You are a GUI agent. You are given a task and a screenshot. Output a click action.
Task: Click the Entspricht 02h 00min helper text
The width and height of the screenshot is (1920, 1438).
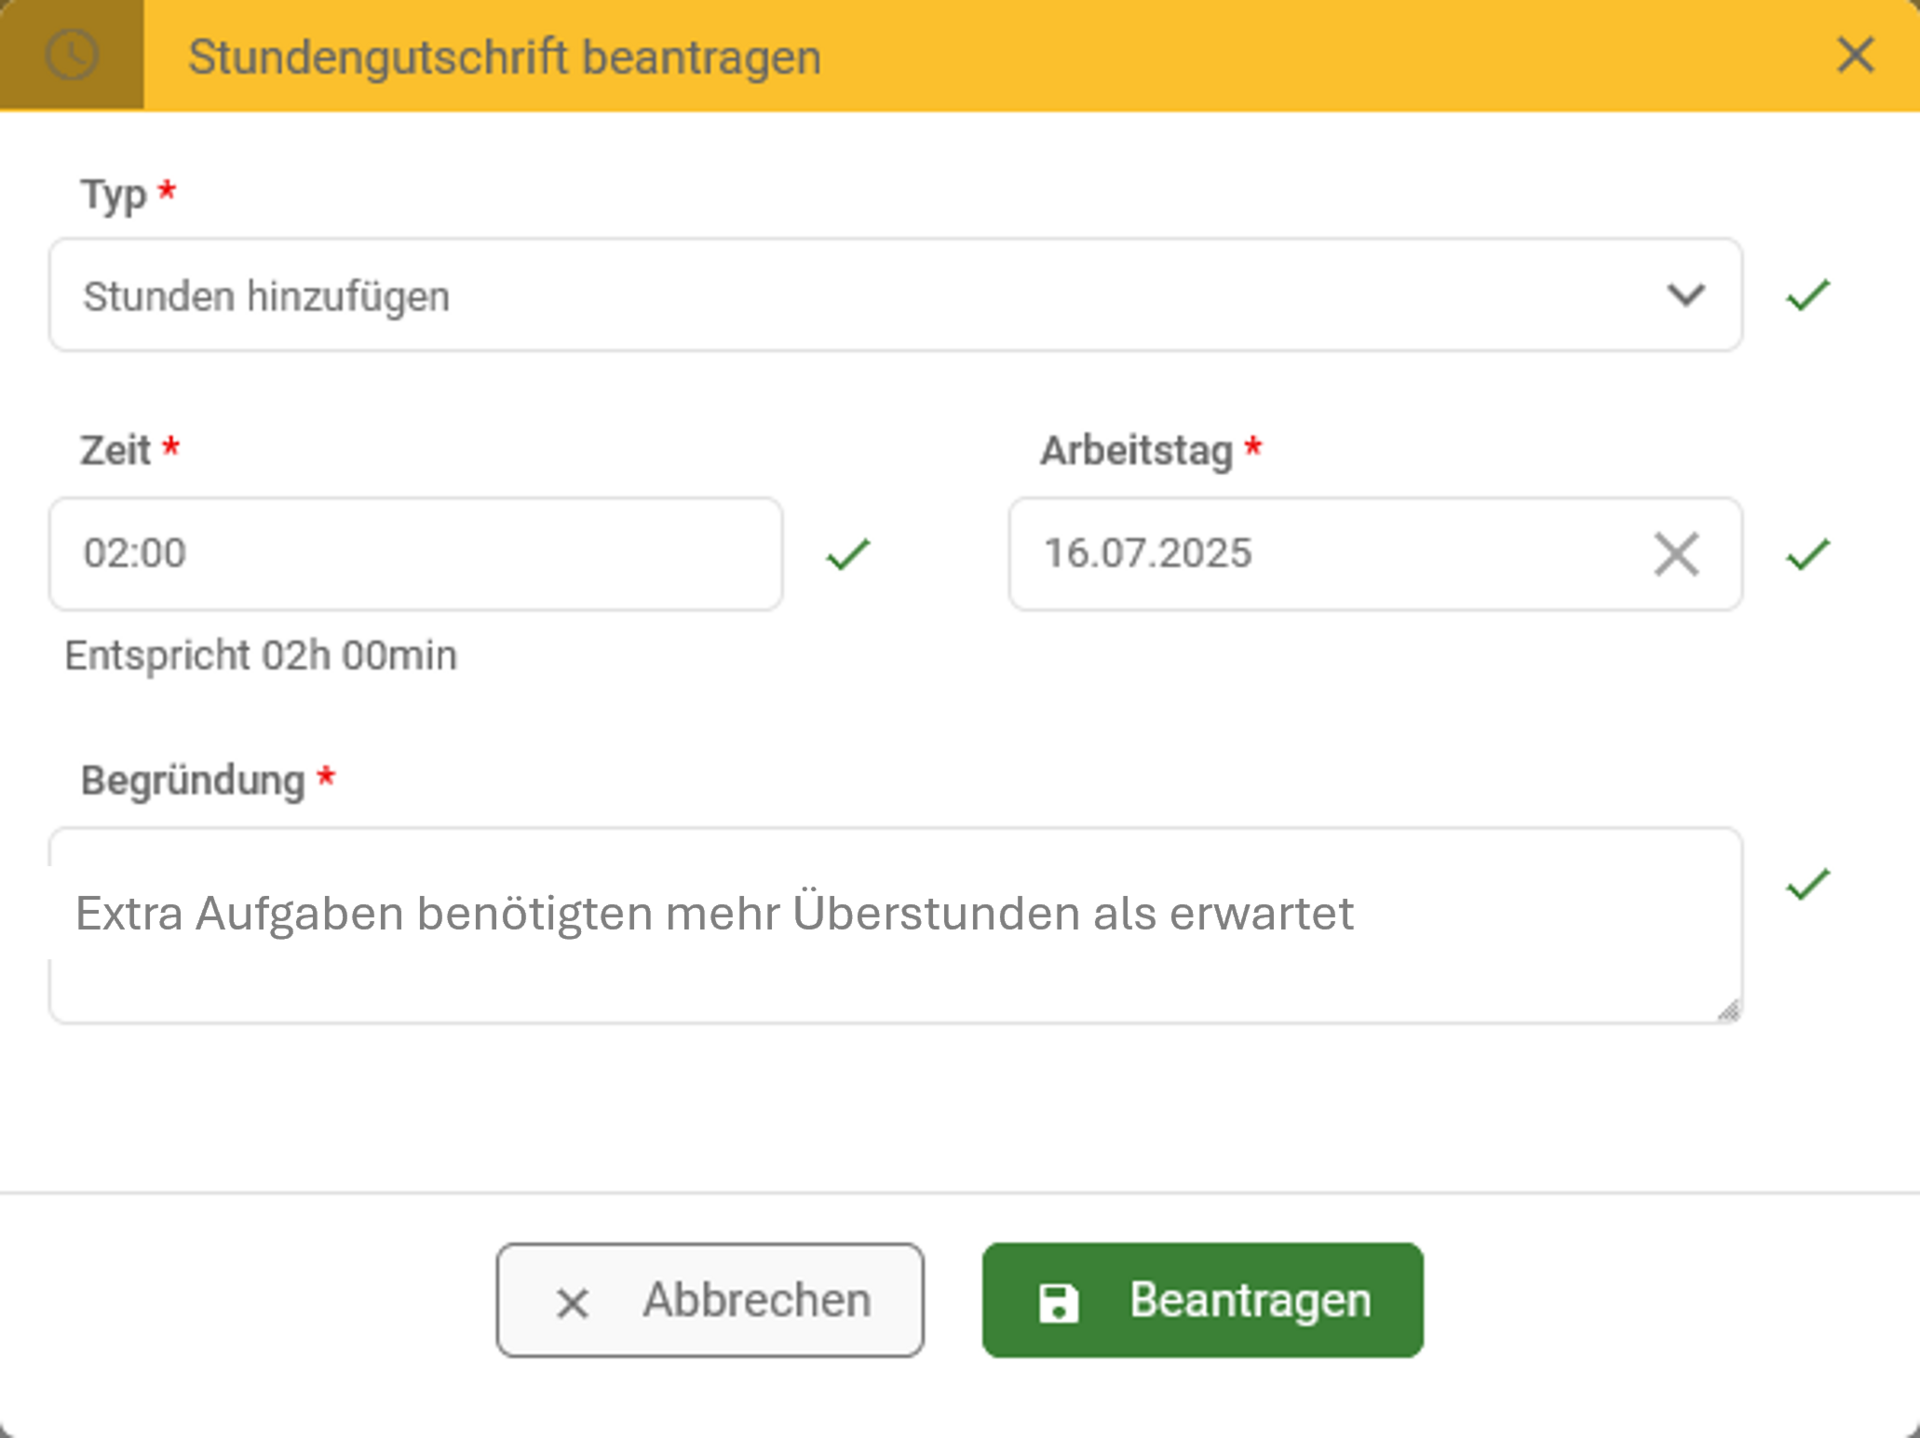click(x=260, y=656)
